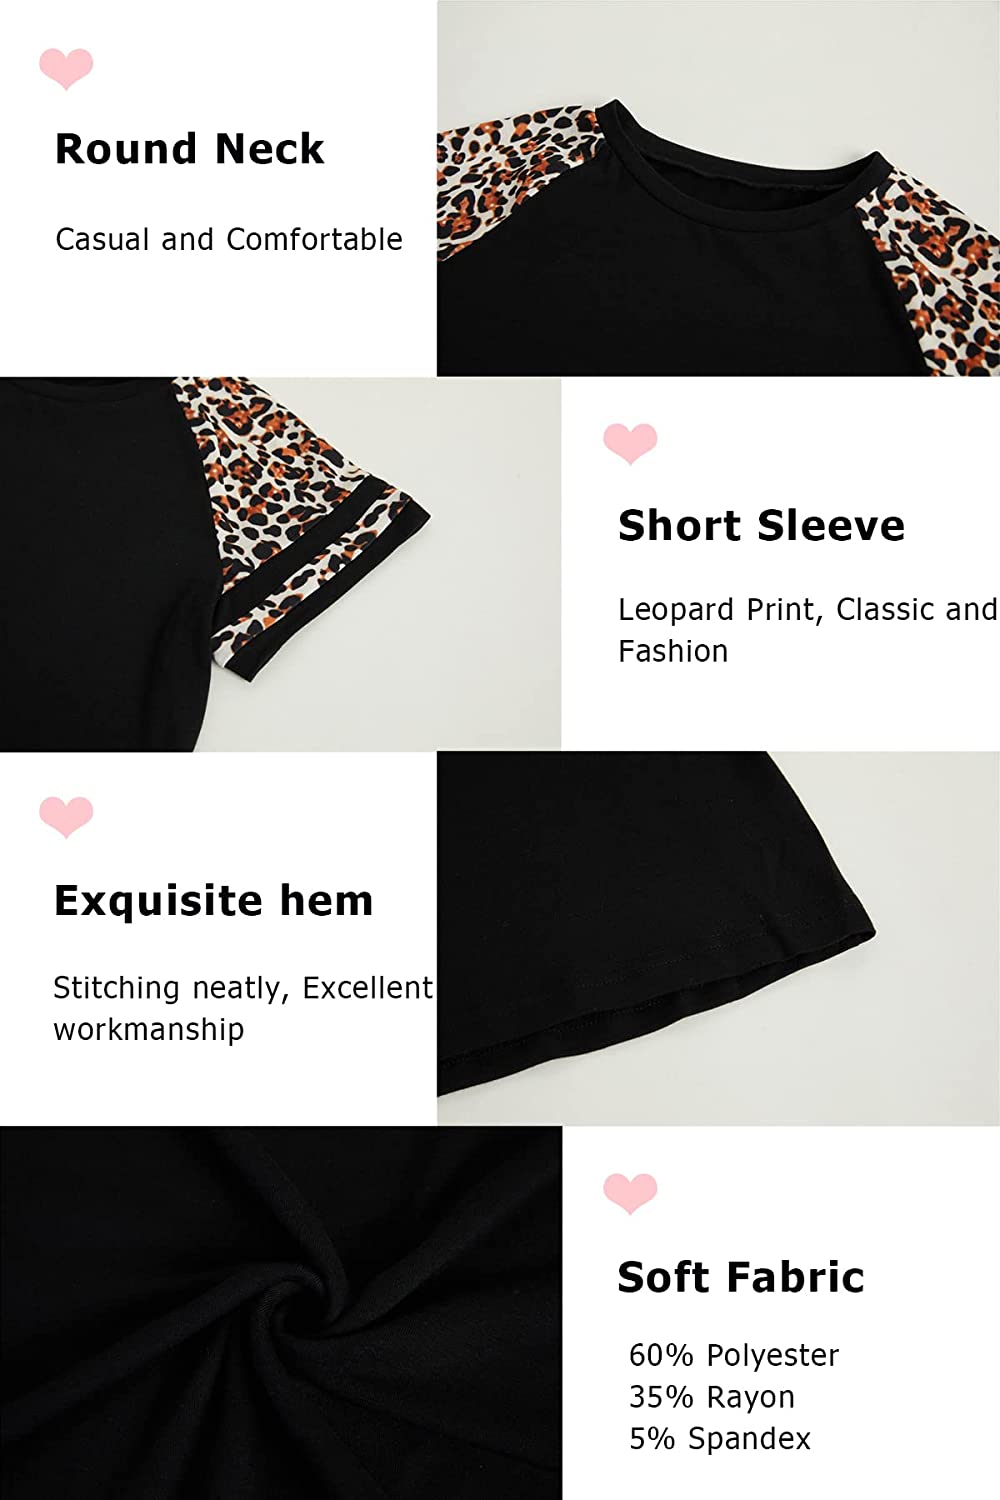The image size is (1000, 1500).
Task: Click the pink heart above Round Neck
Action: pos(66,68)
